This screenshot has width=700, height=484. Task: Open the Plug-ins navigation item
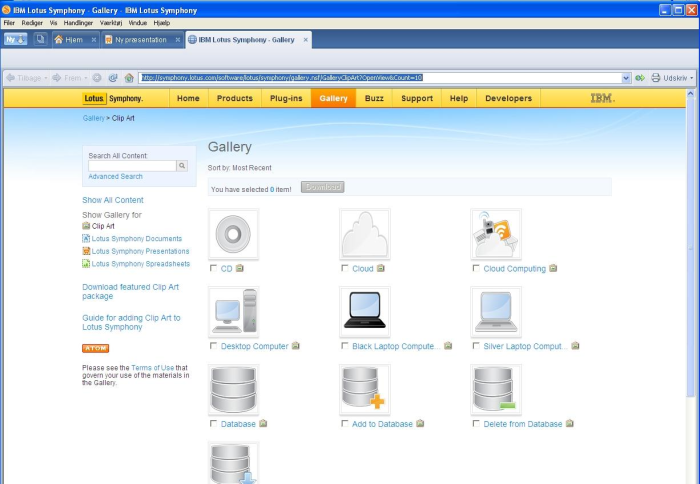click(x=286, y=98)
